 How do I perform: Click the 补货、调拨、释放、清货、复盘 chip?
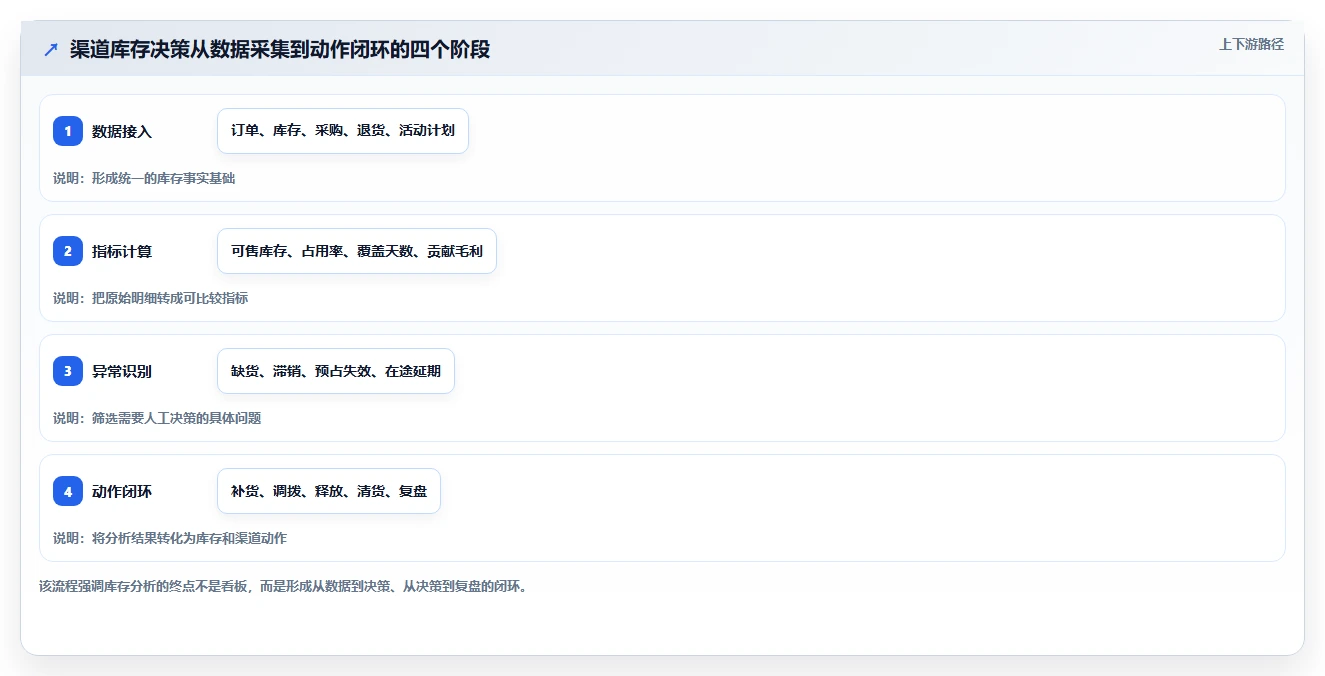(329, 491)
